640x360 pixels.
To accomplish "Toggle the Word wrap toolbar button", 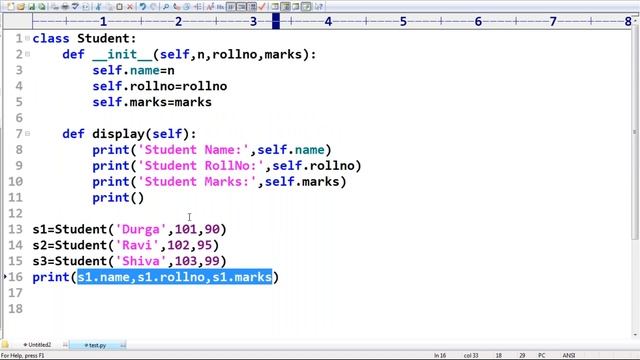I will [231, 7].
